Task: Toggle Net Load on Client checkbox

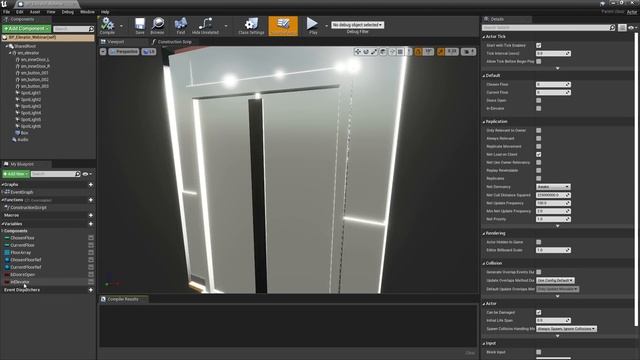Action: pos(539,154)
